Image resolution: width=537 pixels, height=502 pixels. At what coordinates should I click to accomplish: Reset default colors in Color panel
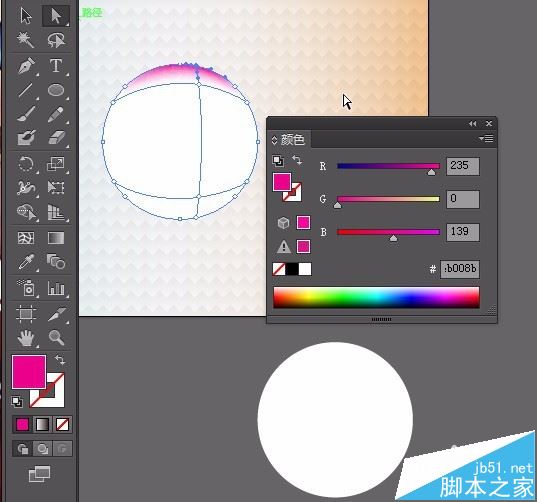[x=278, y=161]
